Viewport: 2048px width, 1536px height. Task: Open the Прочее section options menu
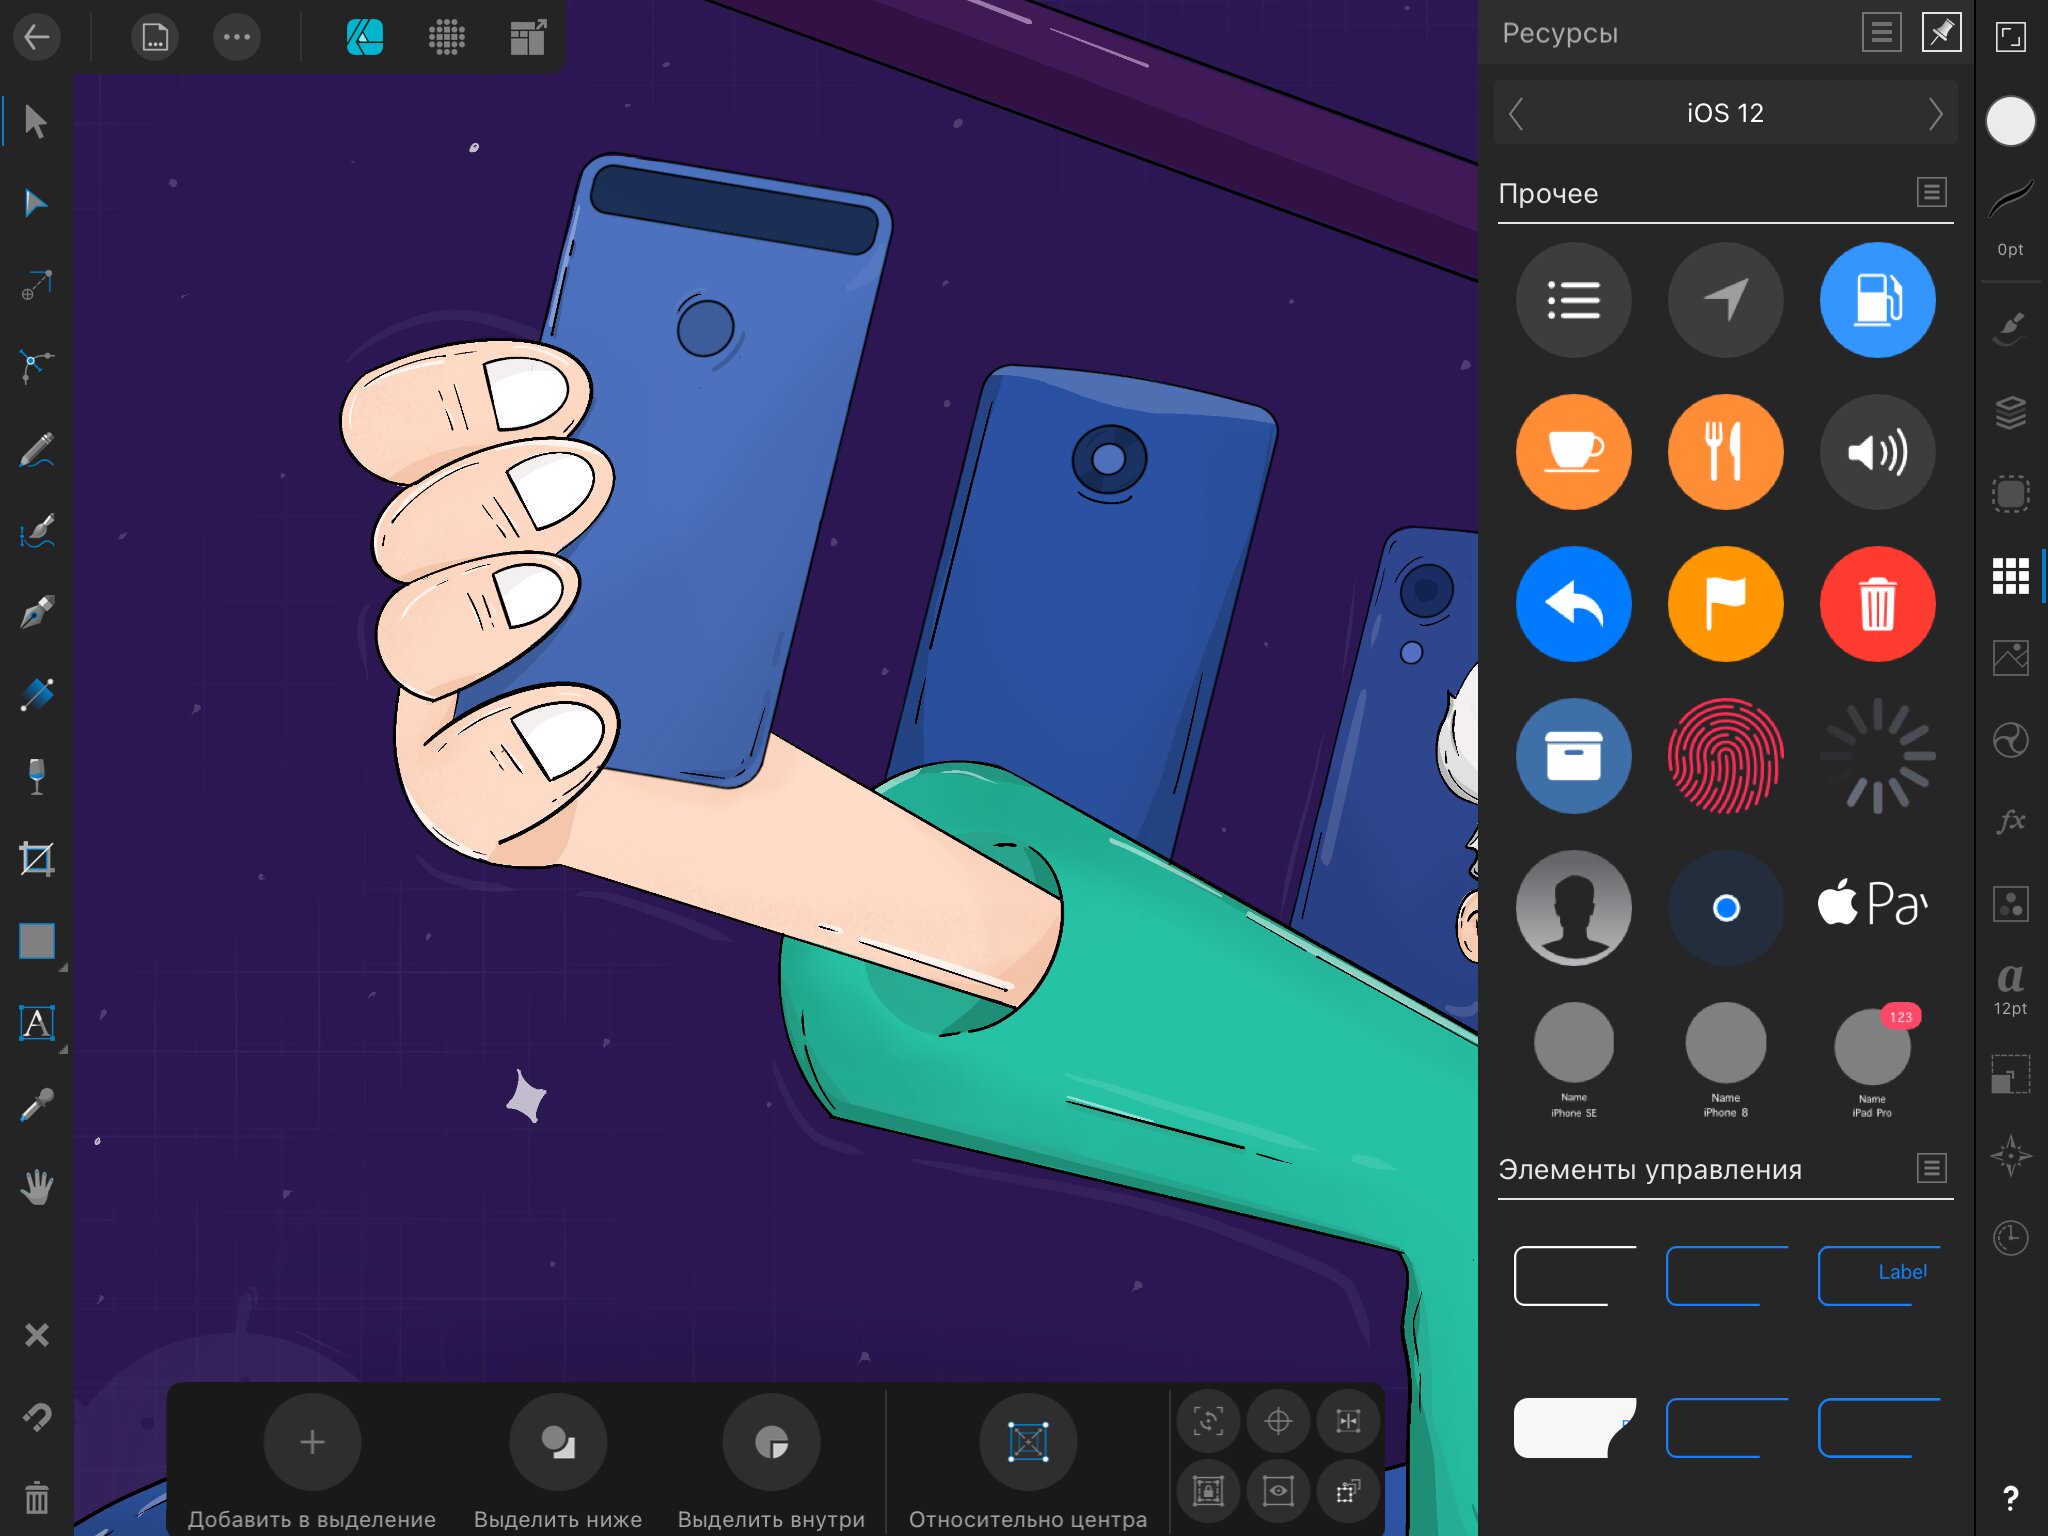coord(1931,192)
